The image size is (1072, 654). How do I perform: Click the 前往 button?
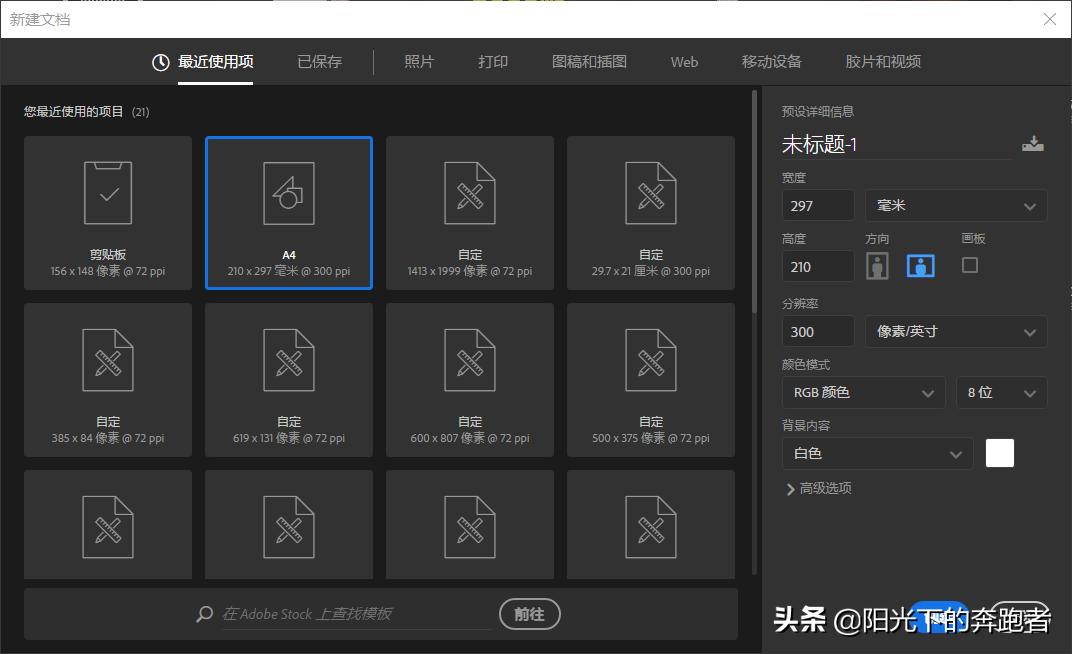point(529,614)
